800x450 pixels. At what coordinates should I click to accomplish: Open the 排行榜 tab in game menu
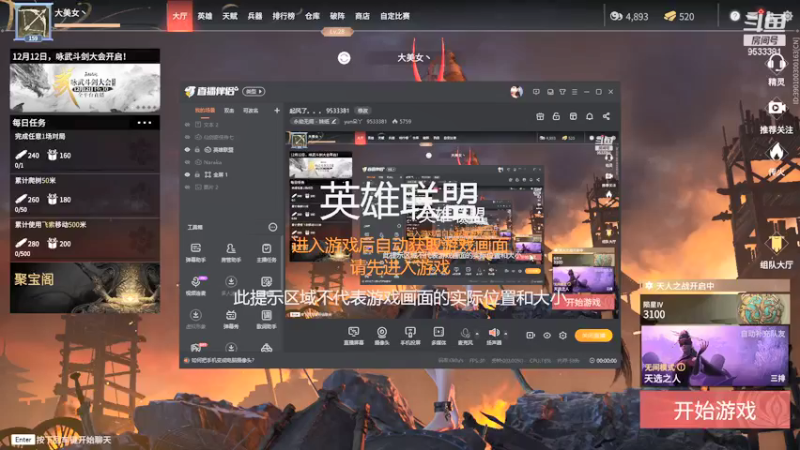[283, 16]
